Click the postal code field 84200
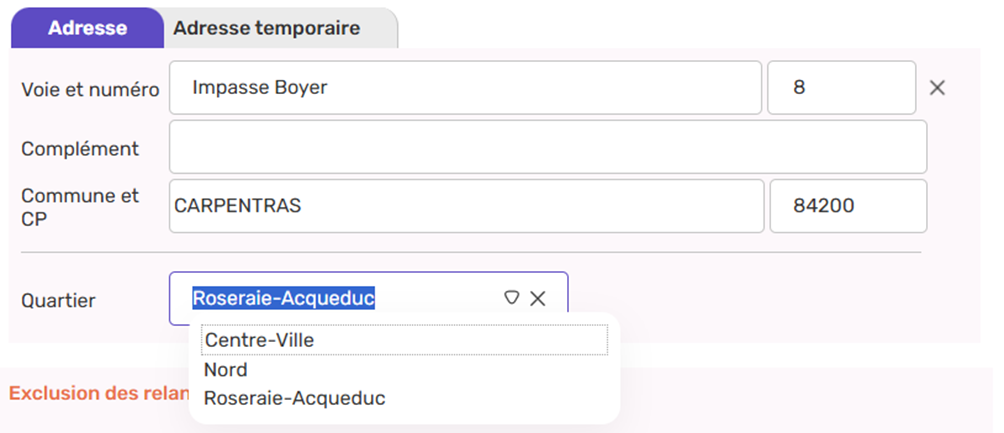 (847, 206)
